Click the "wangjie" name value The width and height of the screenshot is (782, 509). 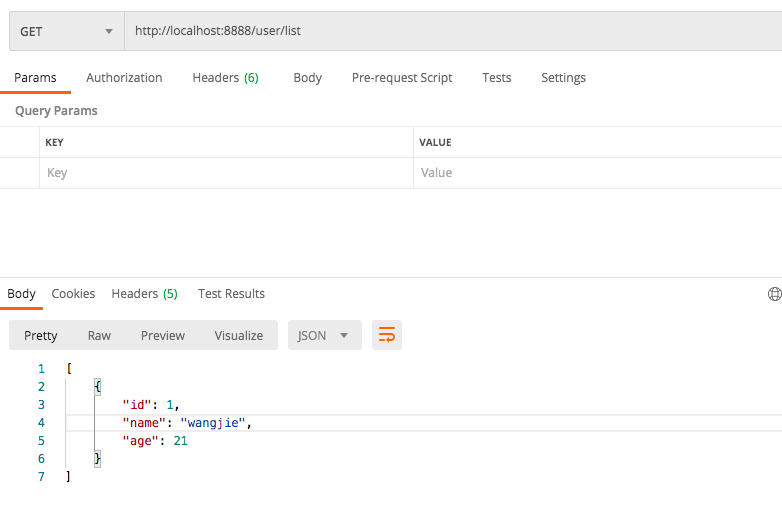213,423
